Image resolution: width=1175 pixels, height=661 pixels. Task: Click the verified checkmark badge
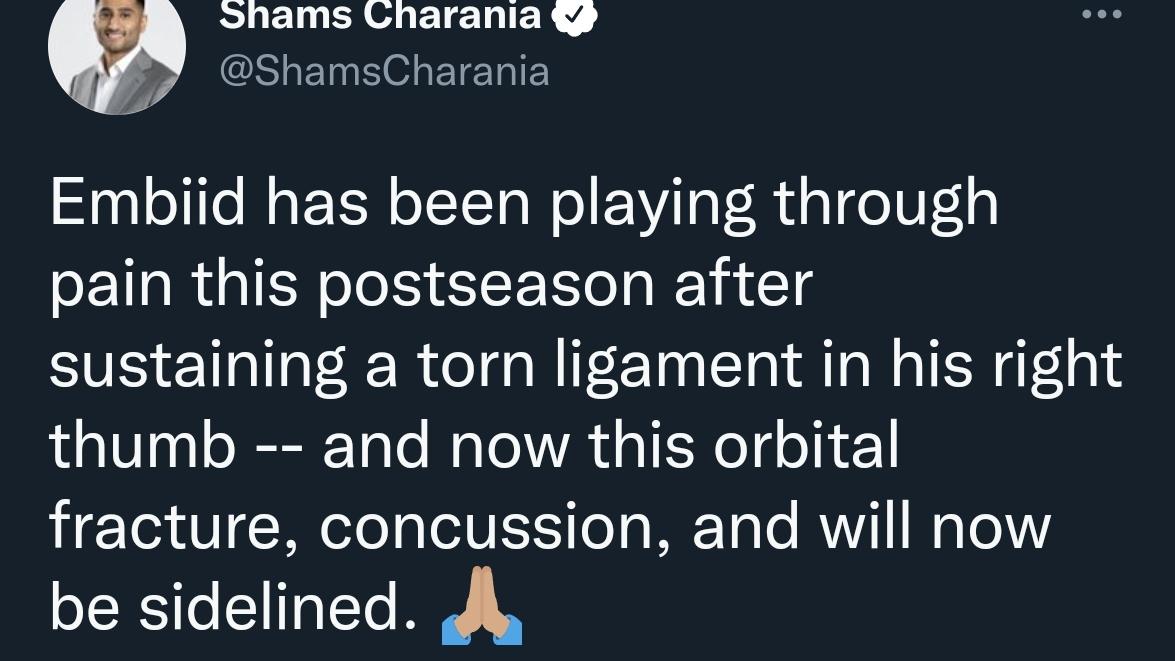coord(574,16)
